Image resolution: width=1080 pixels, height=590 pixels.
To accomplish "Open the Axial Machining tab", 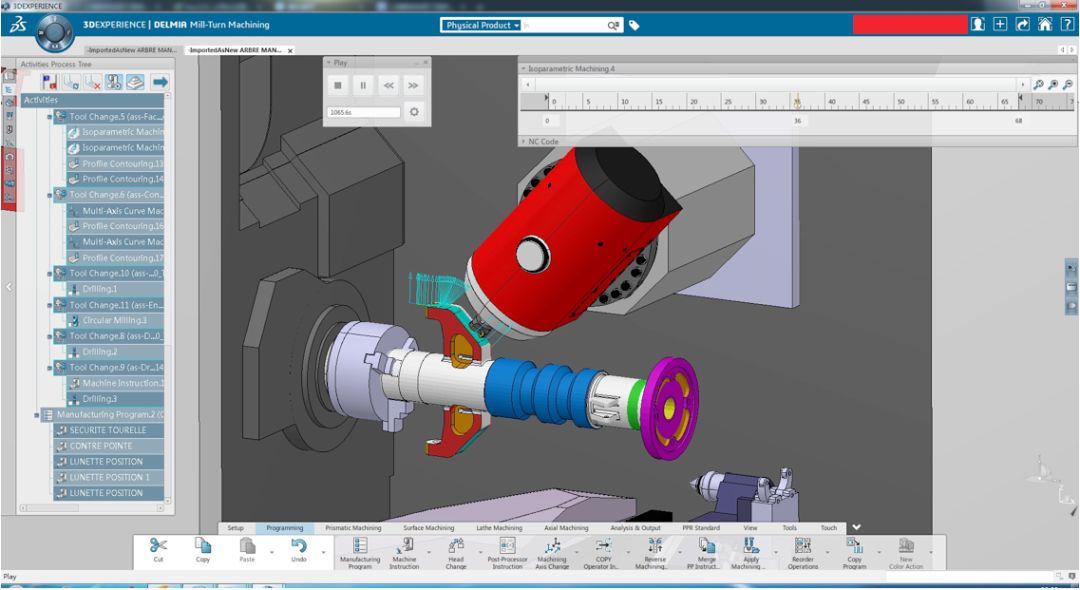I will tap(566, 528).
